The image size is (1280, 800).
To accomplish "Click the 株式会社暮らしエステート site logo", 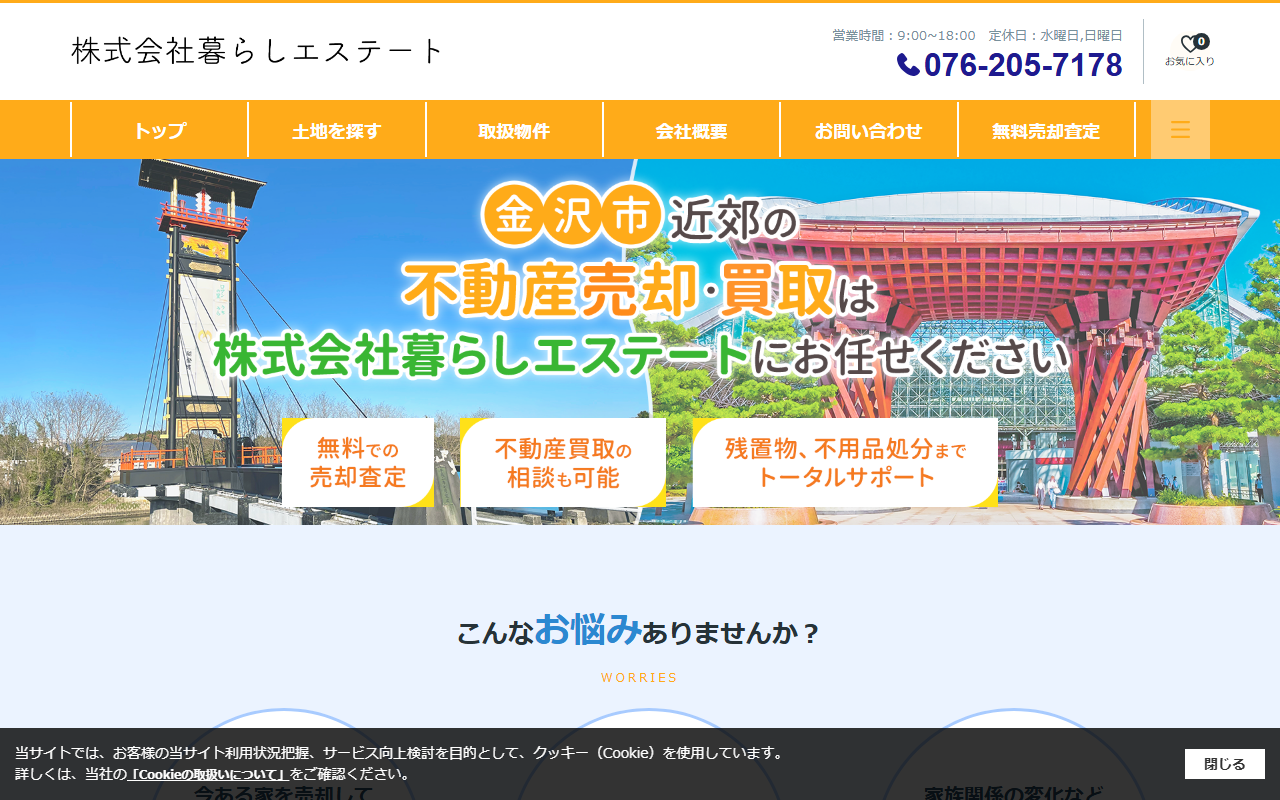I will 258,51.
